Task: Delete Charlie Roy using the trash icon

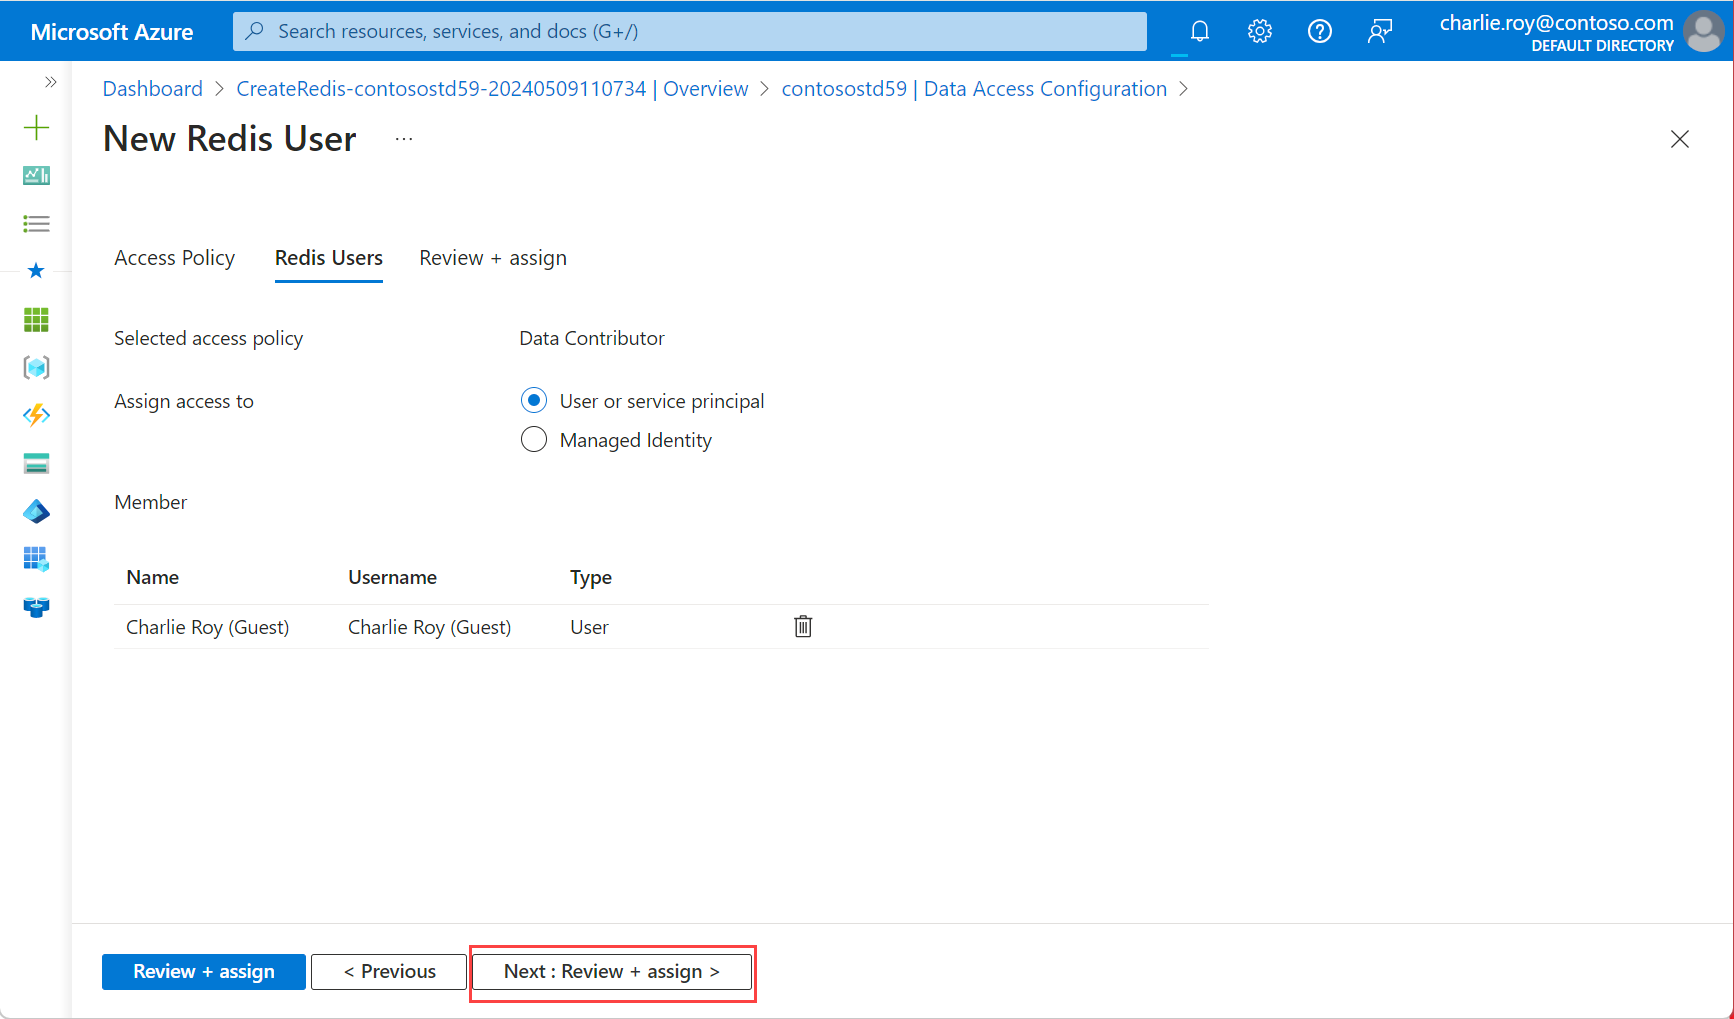Action: 803,626
